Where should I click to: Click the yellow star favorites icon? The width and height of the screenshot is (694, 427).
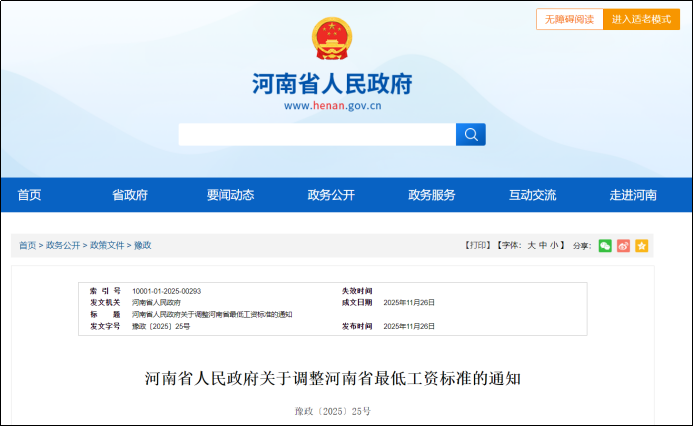(641, 245)
